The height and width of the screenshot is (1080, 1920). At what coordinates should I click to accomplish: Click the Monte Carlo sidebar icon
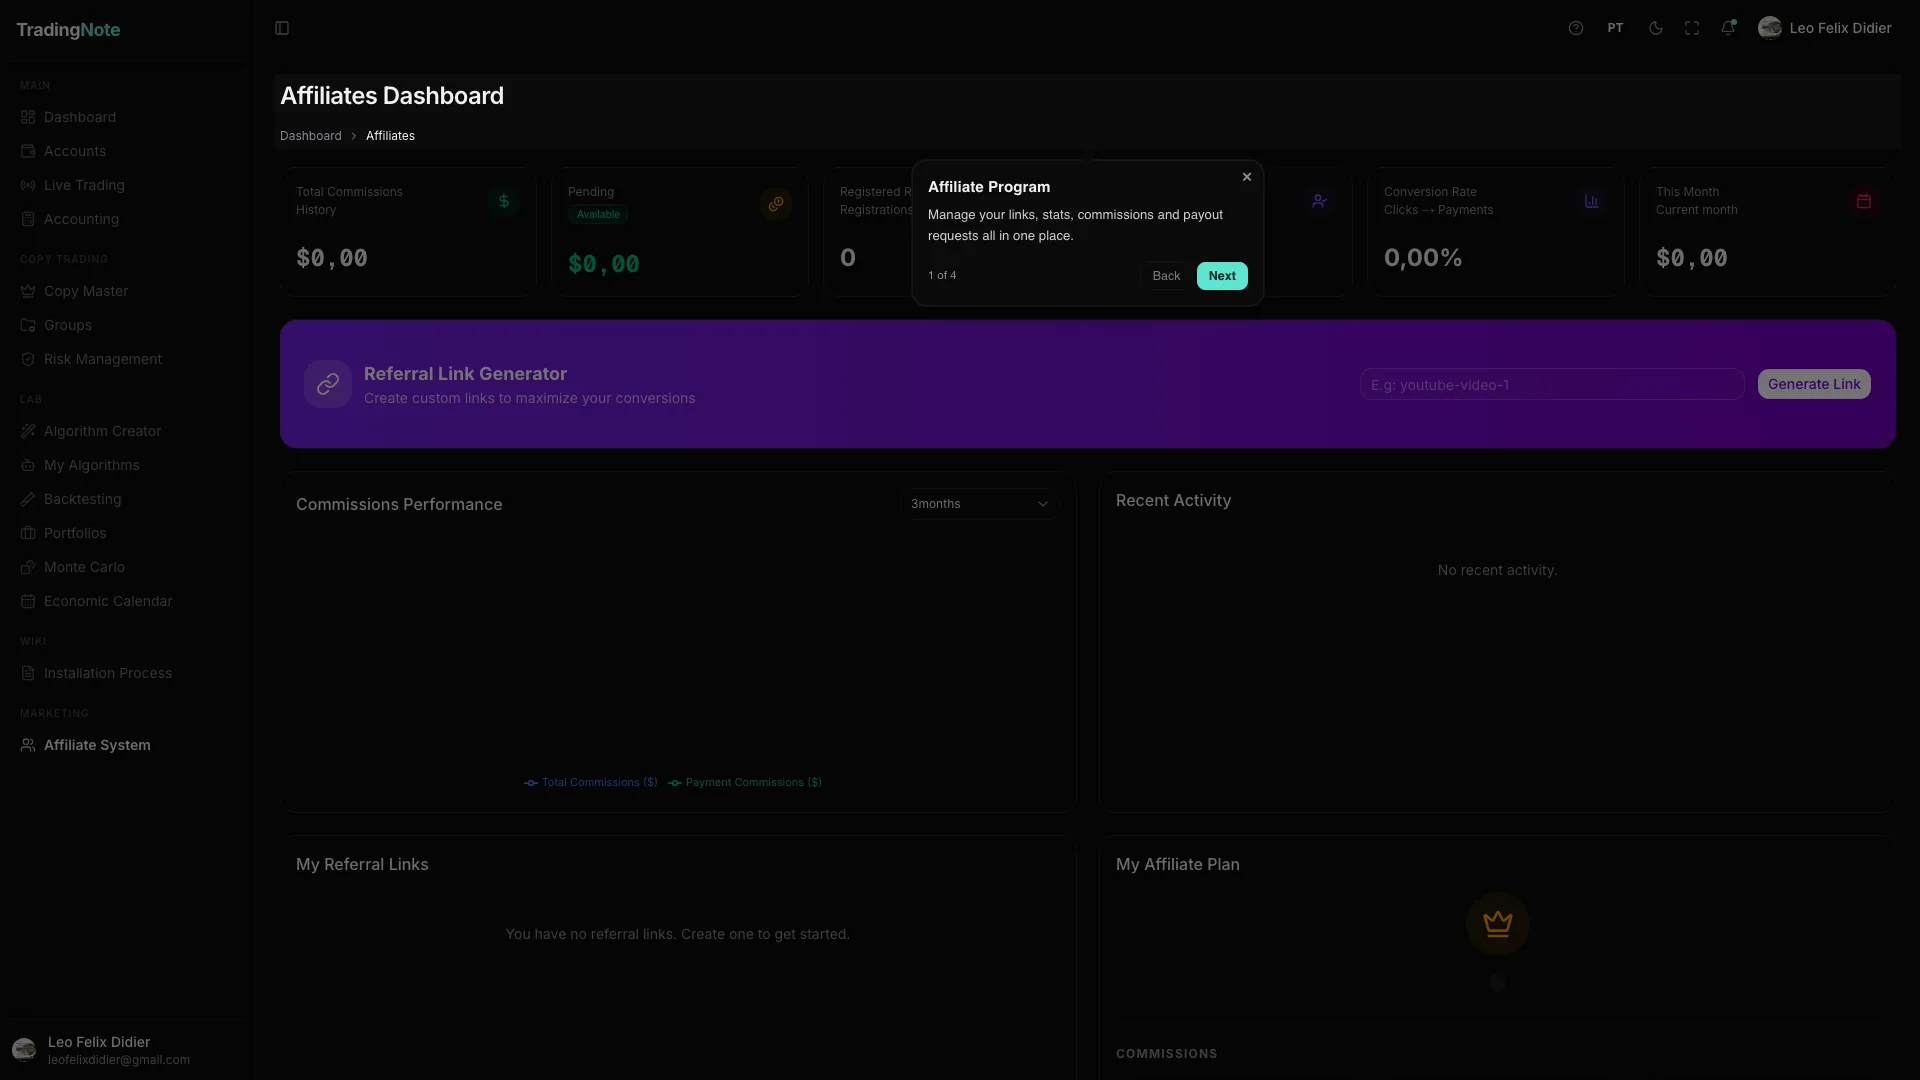click(x=28, y=567)
